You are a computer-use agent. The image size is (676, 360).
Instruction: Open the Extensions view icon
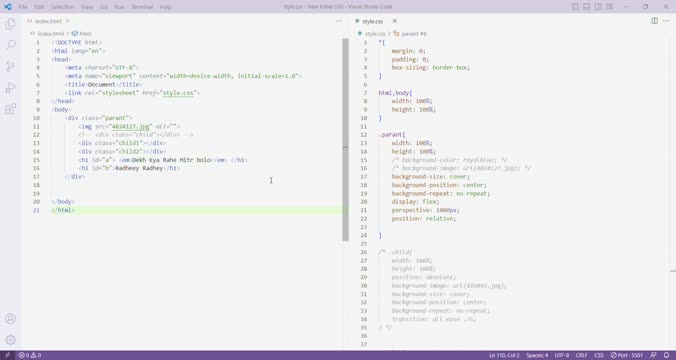tap(10, 109)
